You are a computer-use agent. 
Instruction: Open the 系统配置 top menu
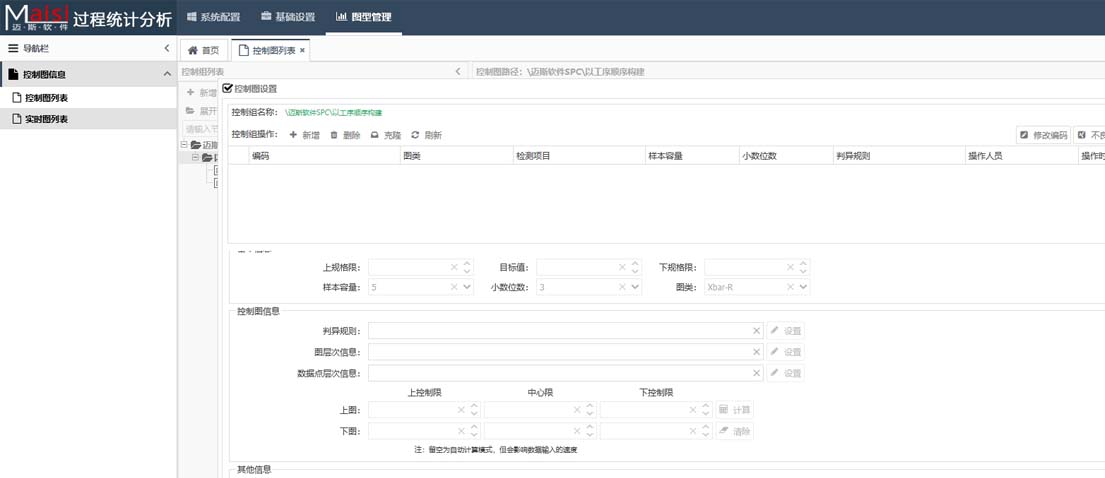[213, 17]
